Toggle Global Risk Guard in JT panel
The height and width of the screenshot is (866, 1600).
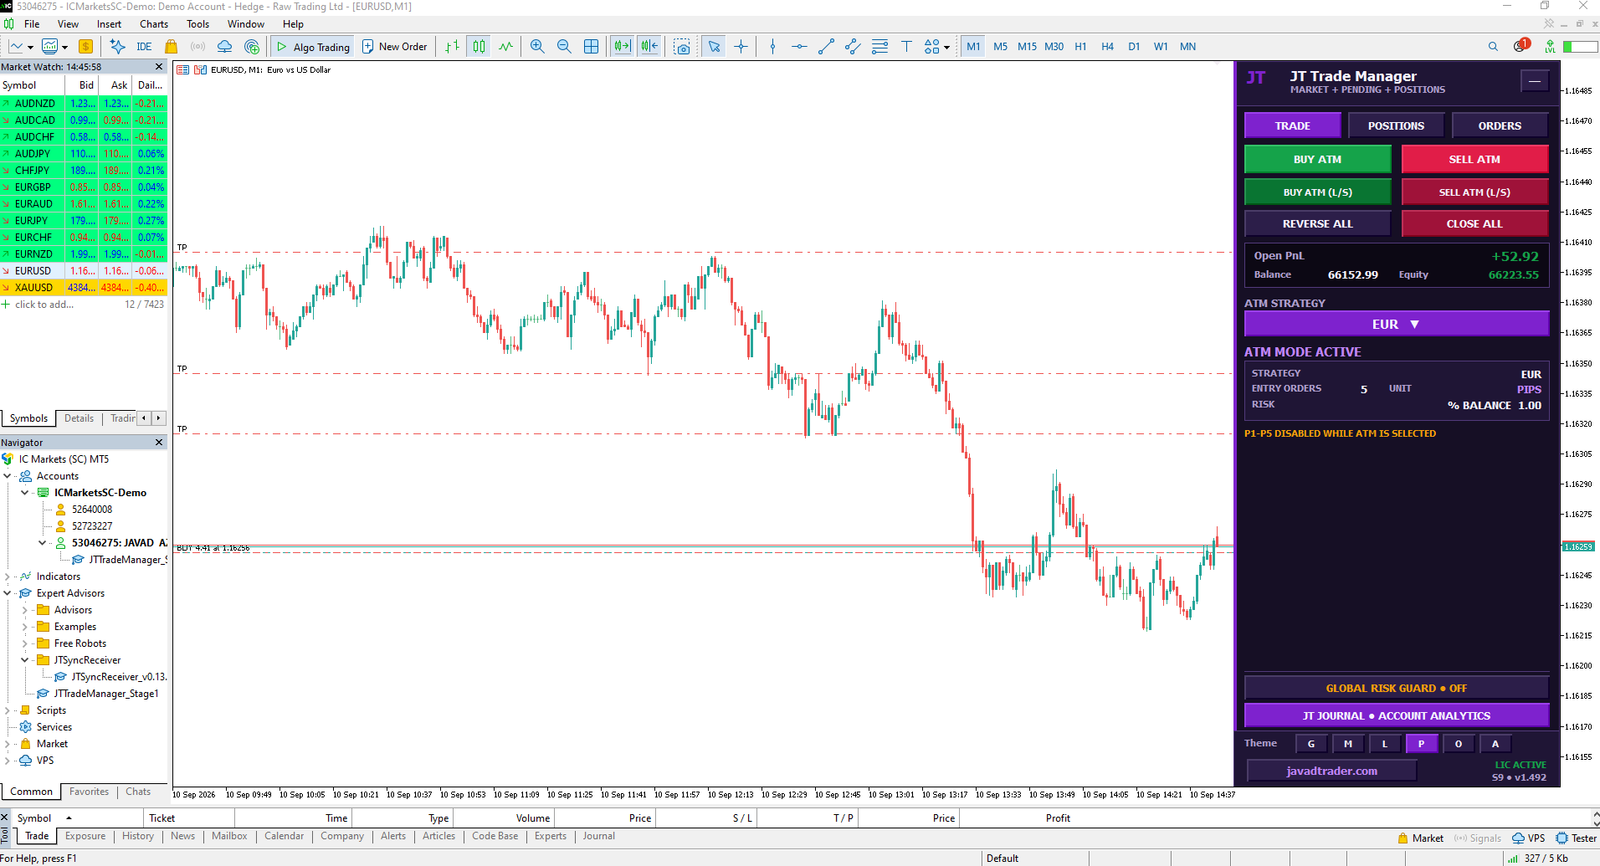click(1396, 688)
